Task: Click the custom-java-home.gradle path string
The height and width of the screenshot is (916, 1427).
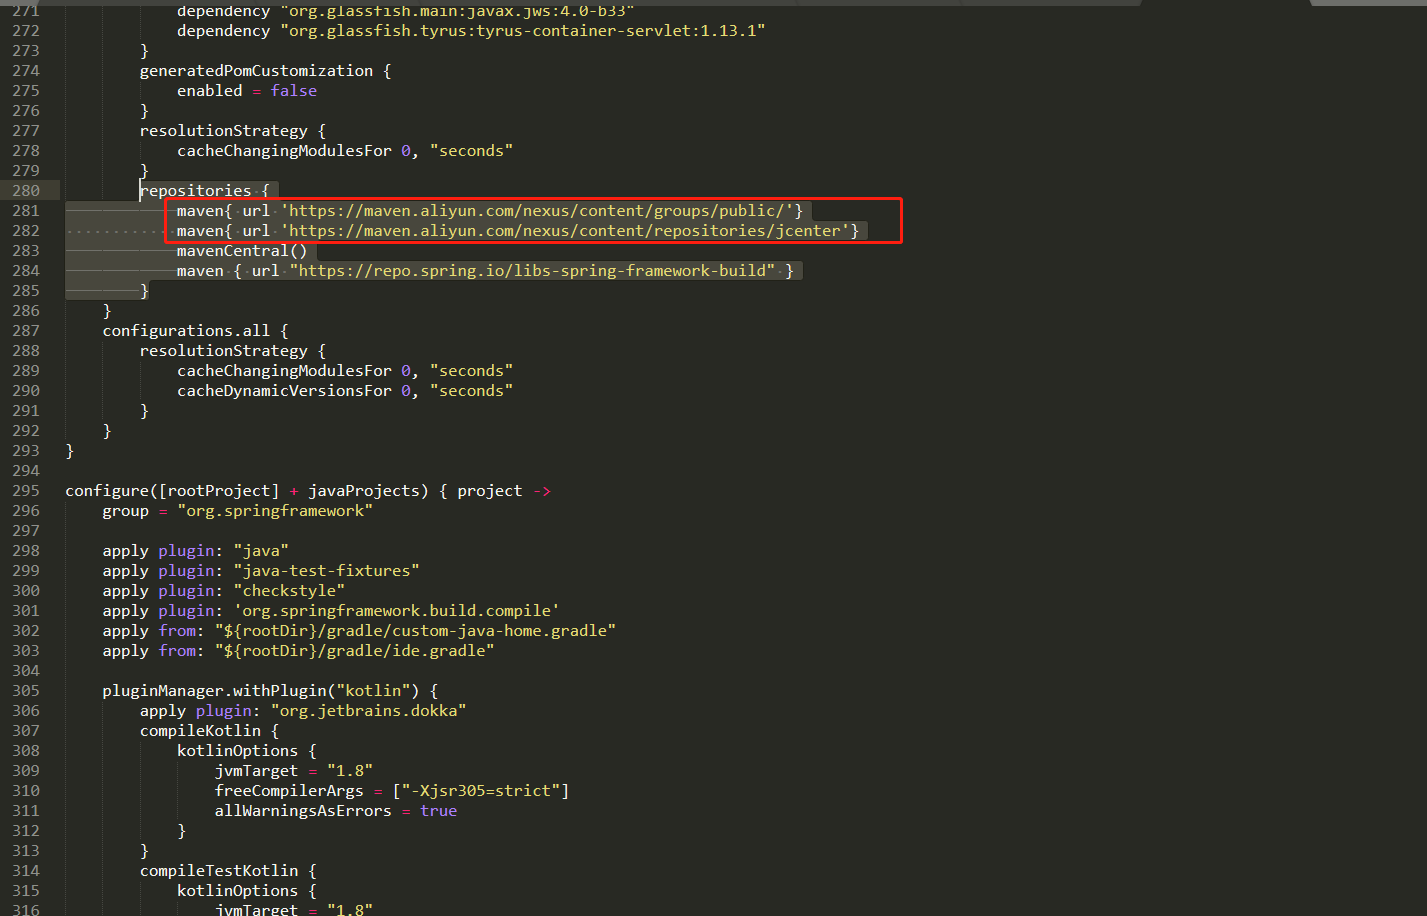Action: [x=415, y=631]
